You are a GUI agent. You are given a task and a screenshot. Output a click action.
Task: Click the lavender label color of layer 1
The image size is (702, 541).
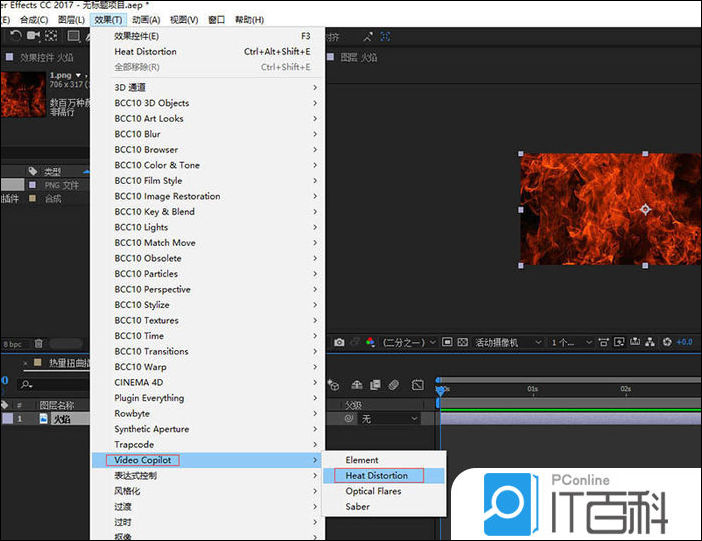click(x=7, y=419)
